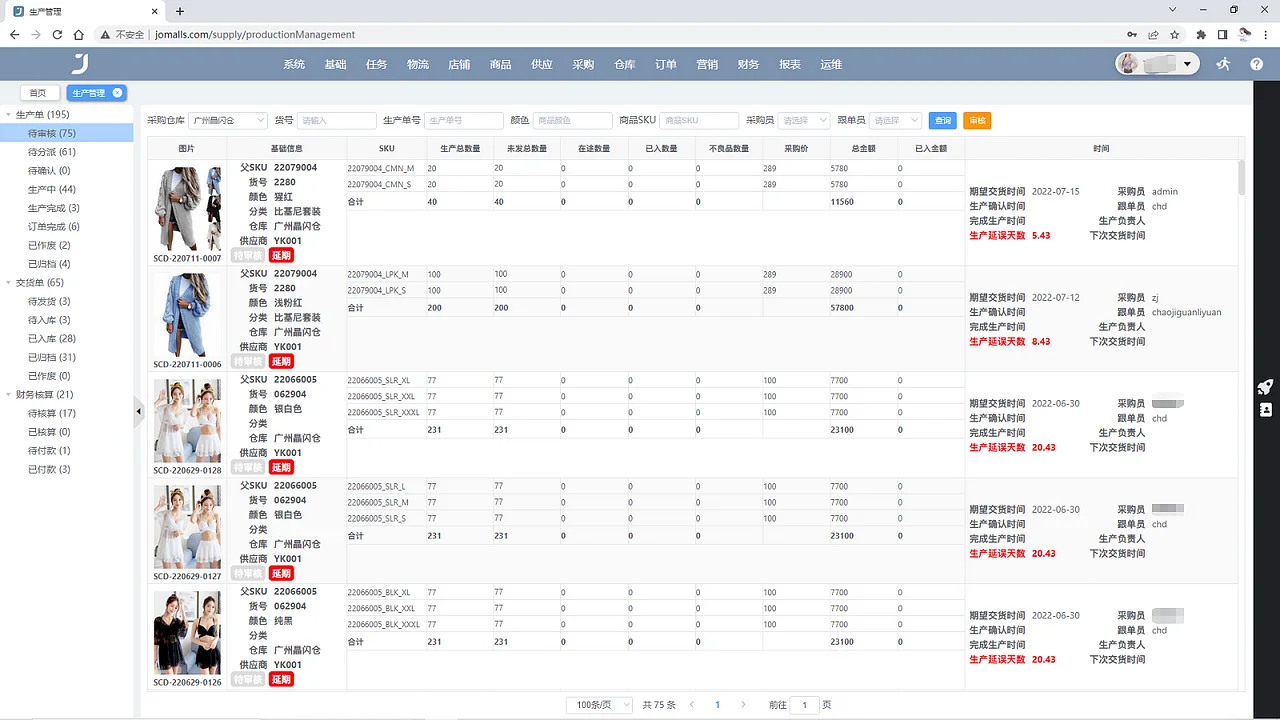
Task: Reload the page with the refresh icon
Action: (x=59, y=34)
